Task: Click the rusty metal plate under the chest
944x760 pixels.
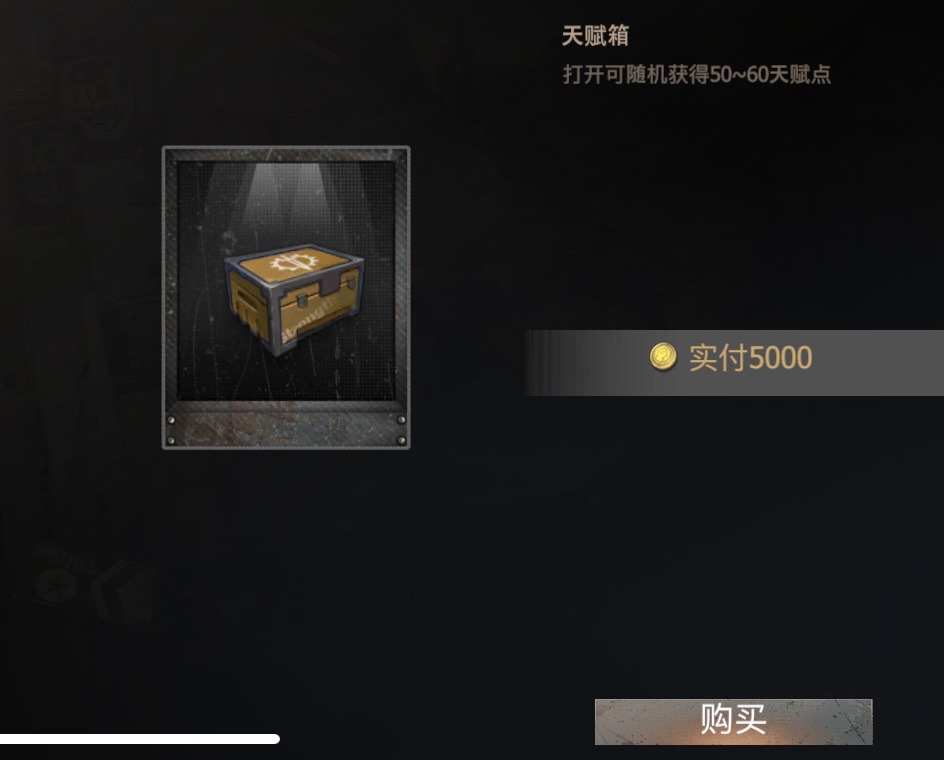Action: click(x=286, y=430)
